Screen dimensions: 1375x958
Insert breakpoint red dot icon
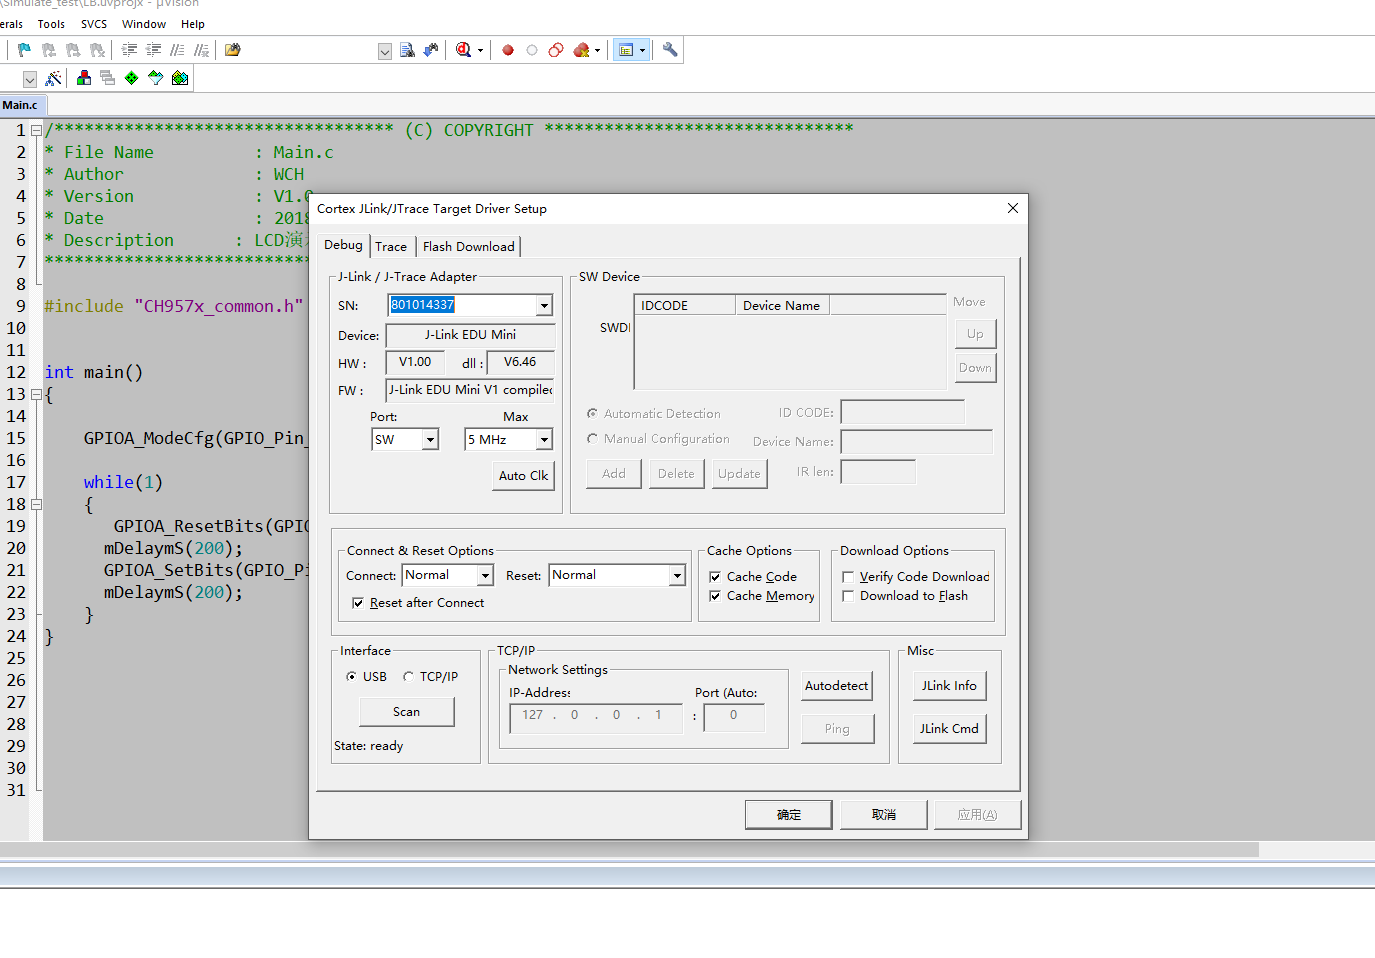click(508, 50)
